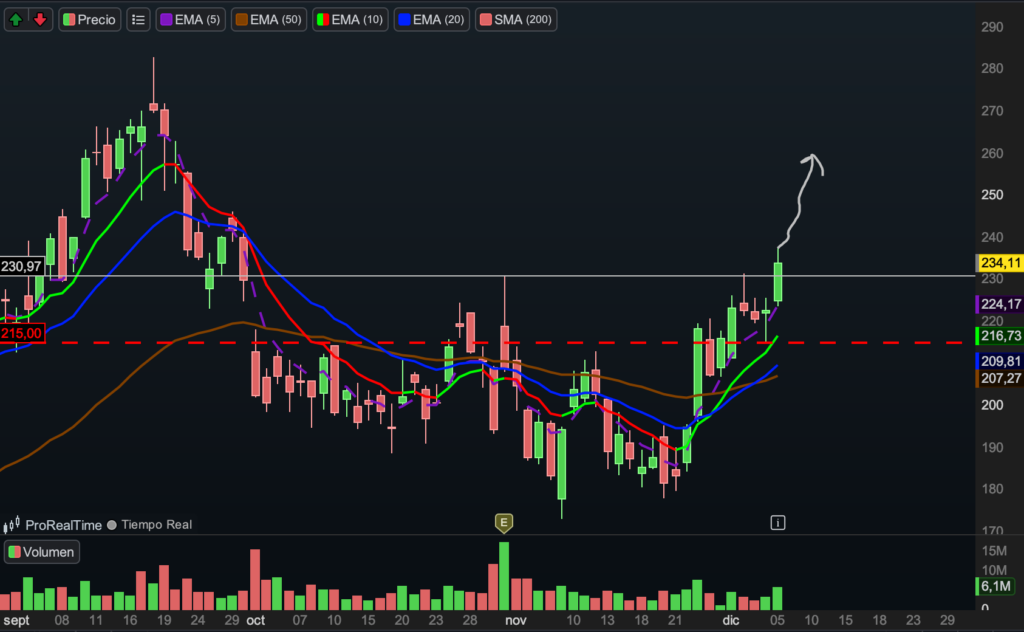Click the blue EMA (20) color swatch
The height and width of the screenshot is (632, 1024).
pos(406,19)
